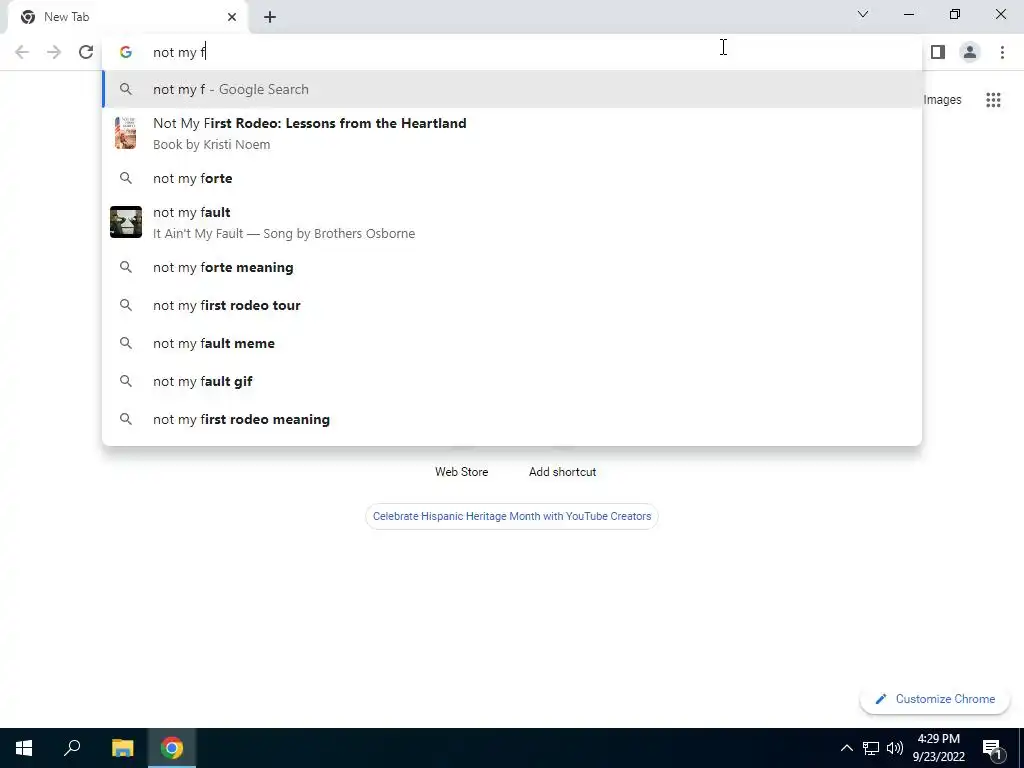Open a new tab with the plus button
This screenshot has width=1024, height=768.
coord(270,17)
